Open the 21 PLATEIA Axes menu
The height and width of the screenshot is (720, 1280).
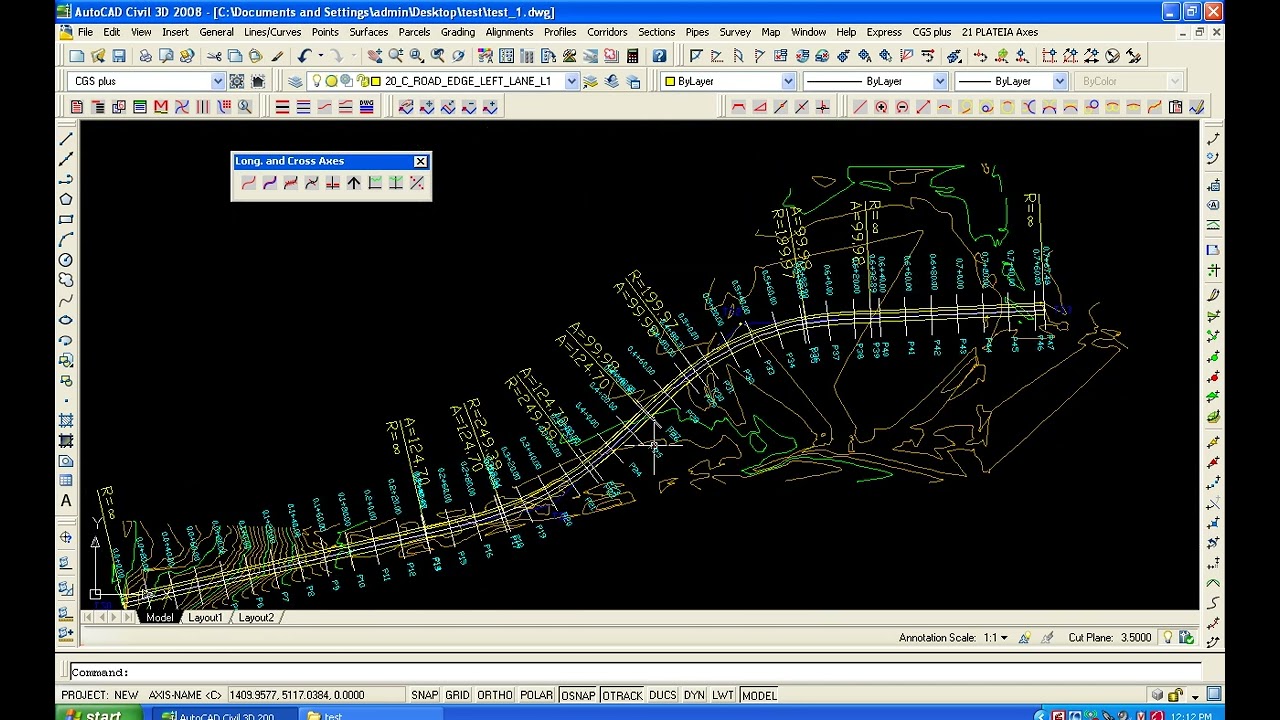click(x=1000, y=32)
